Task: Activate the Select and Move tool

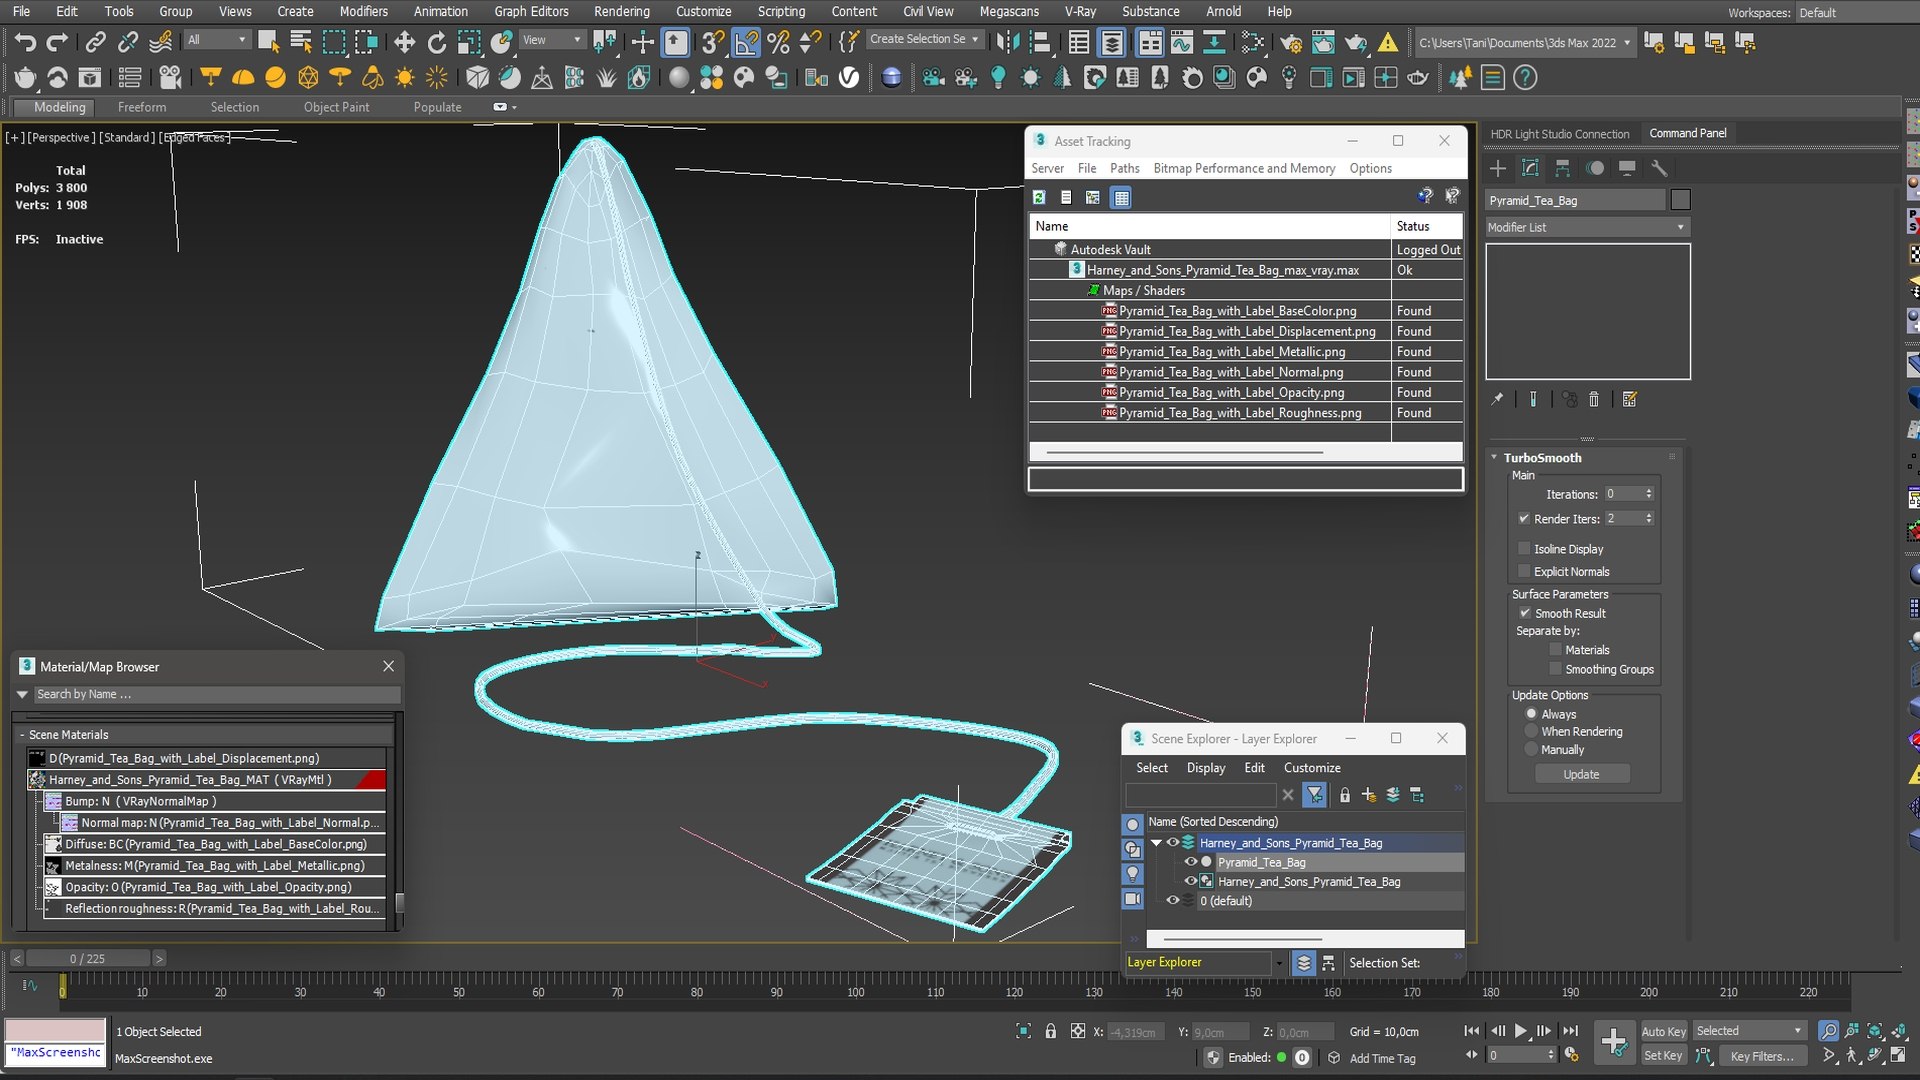Action: pyautogui.click(x=404, y=42)
